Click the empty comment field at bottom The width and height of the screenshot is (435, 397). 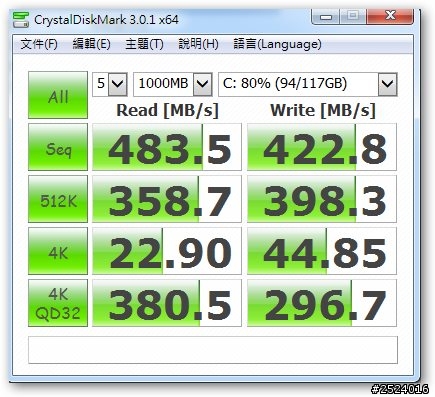[213, 350]
